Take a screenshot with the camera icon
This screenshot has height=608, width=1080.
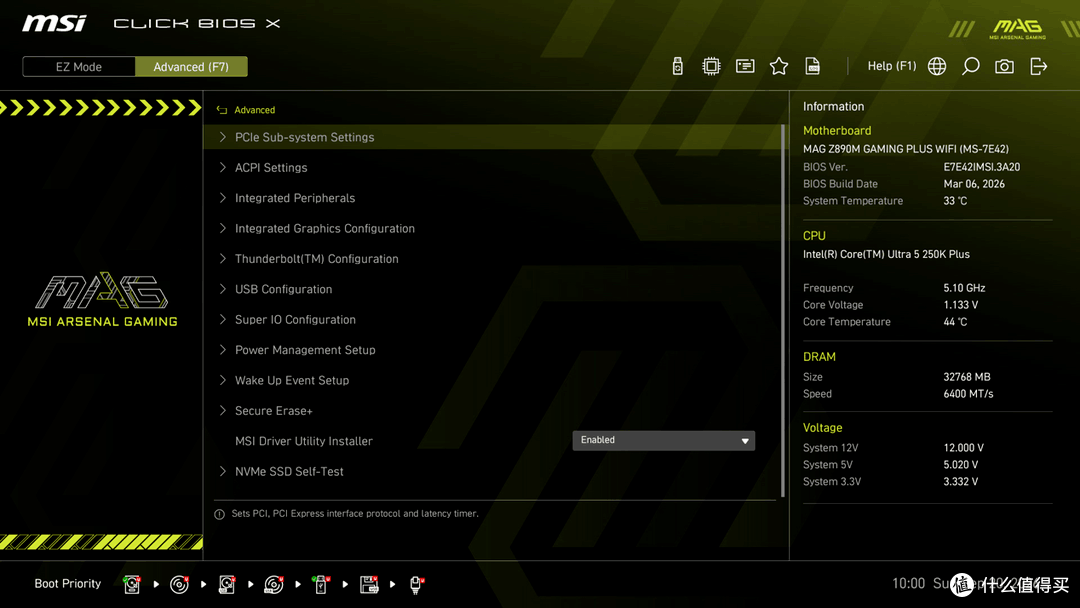tap(1004, 66)
